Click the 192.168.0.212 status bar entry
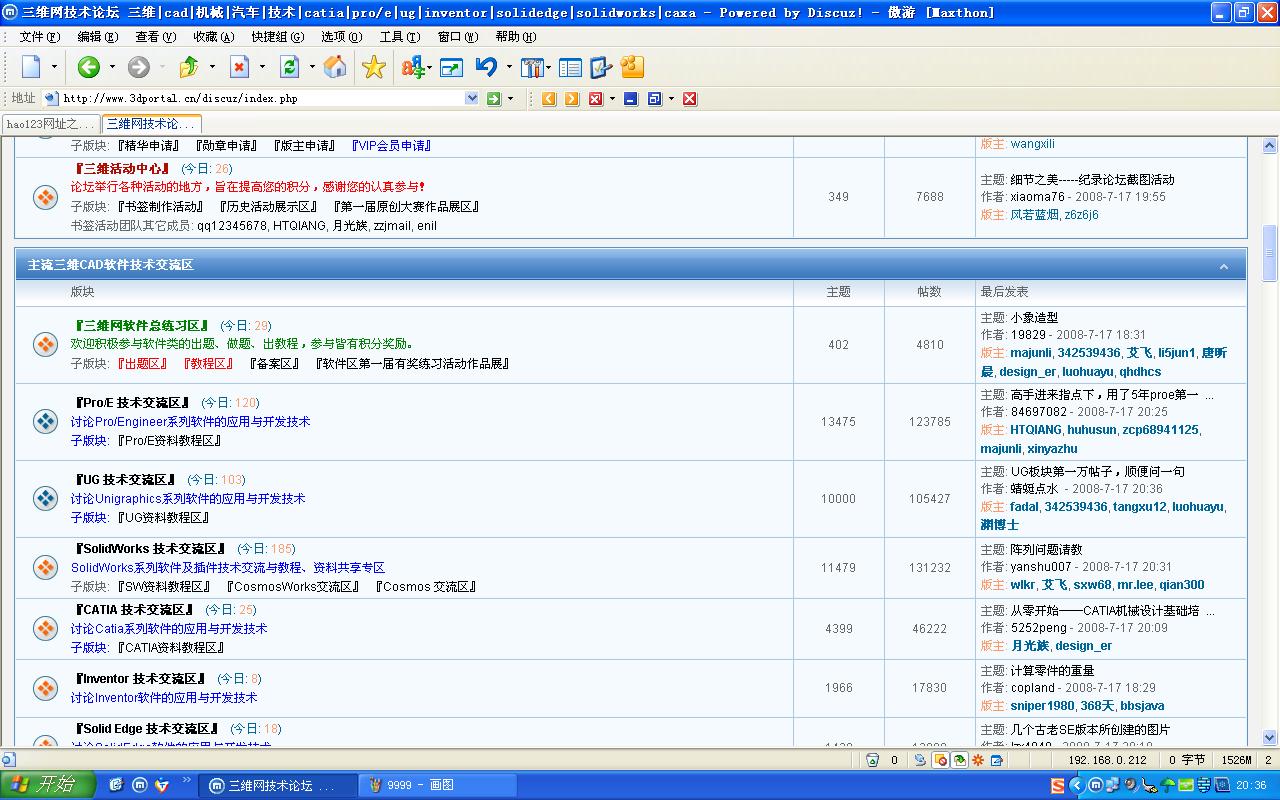This screenshot has width=1280, height=800. coord(1107,760)
